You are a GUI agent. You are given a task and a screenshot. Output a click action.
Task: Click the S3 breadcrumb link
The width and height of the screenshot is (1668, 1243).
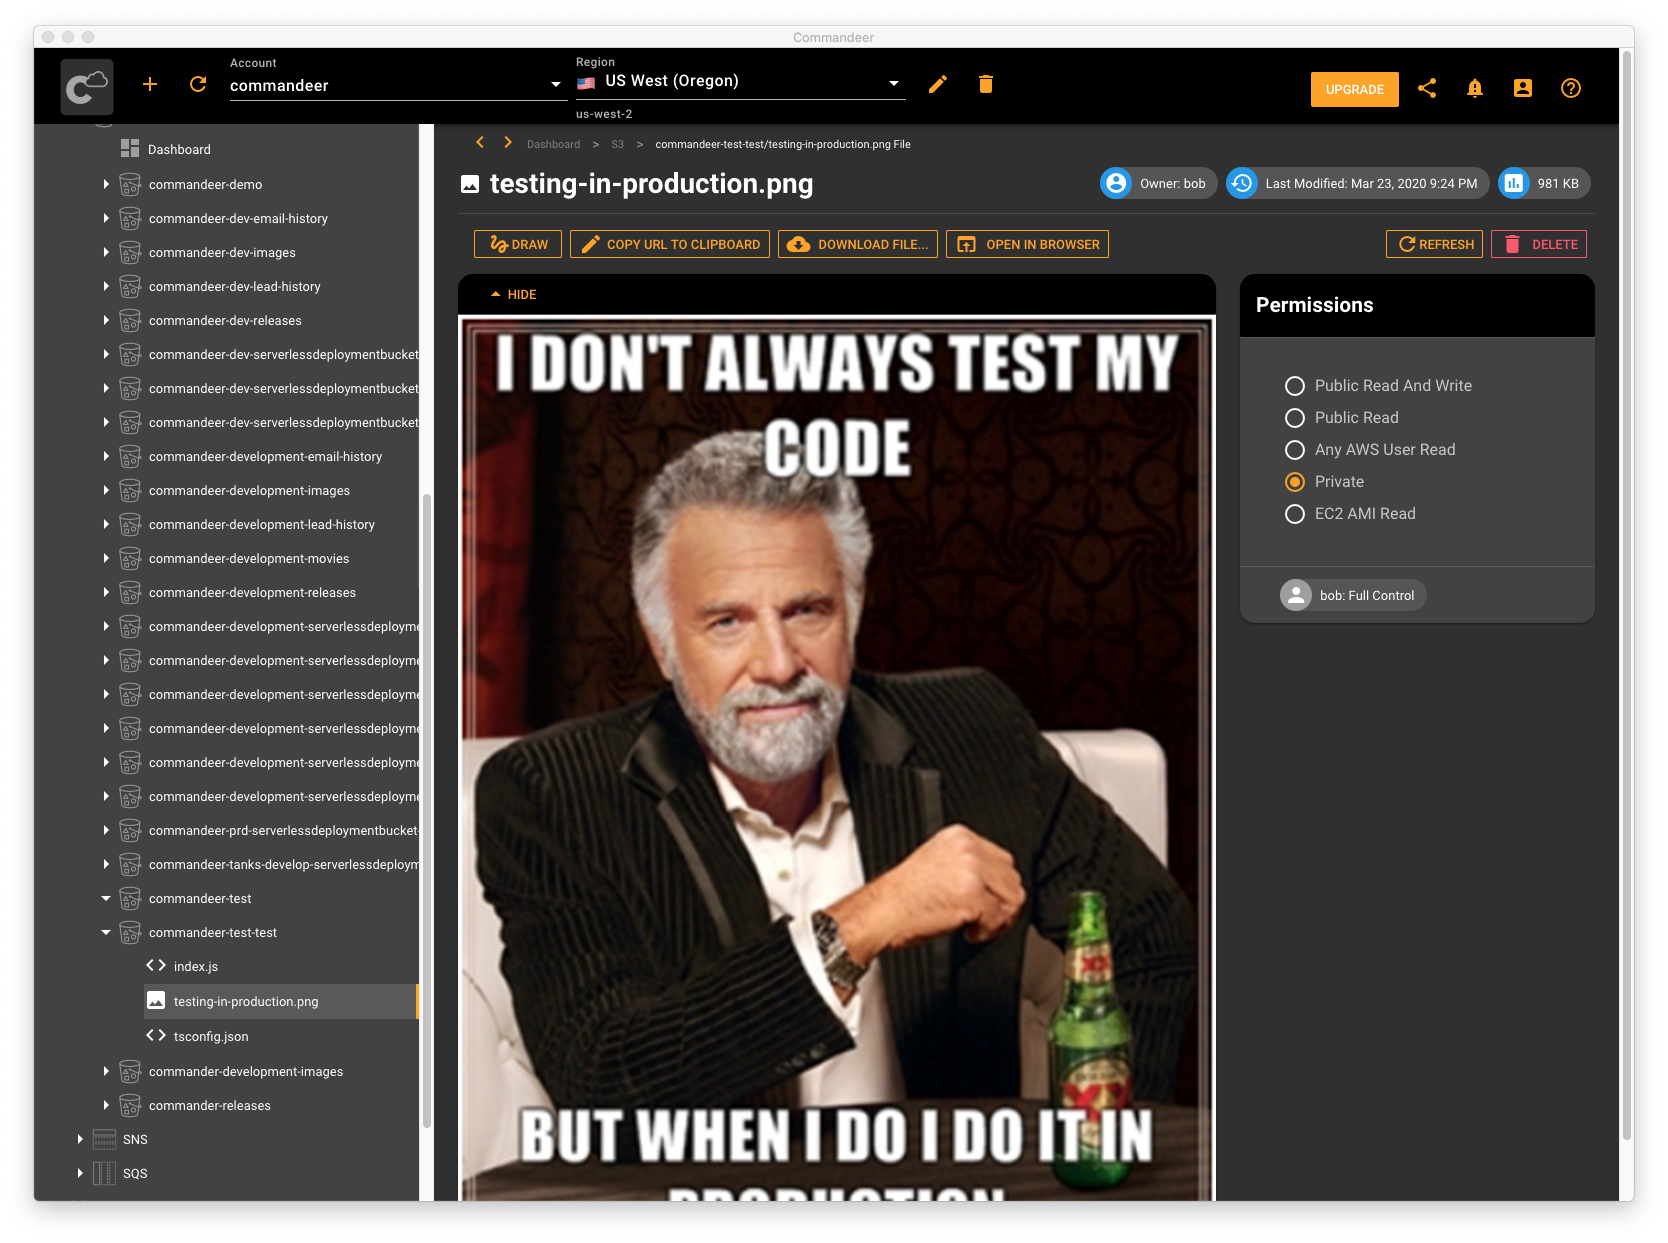pos(617,144)
